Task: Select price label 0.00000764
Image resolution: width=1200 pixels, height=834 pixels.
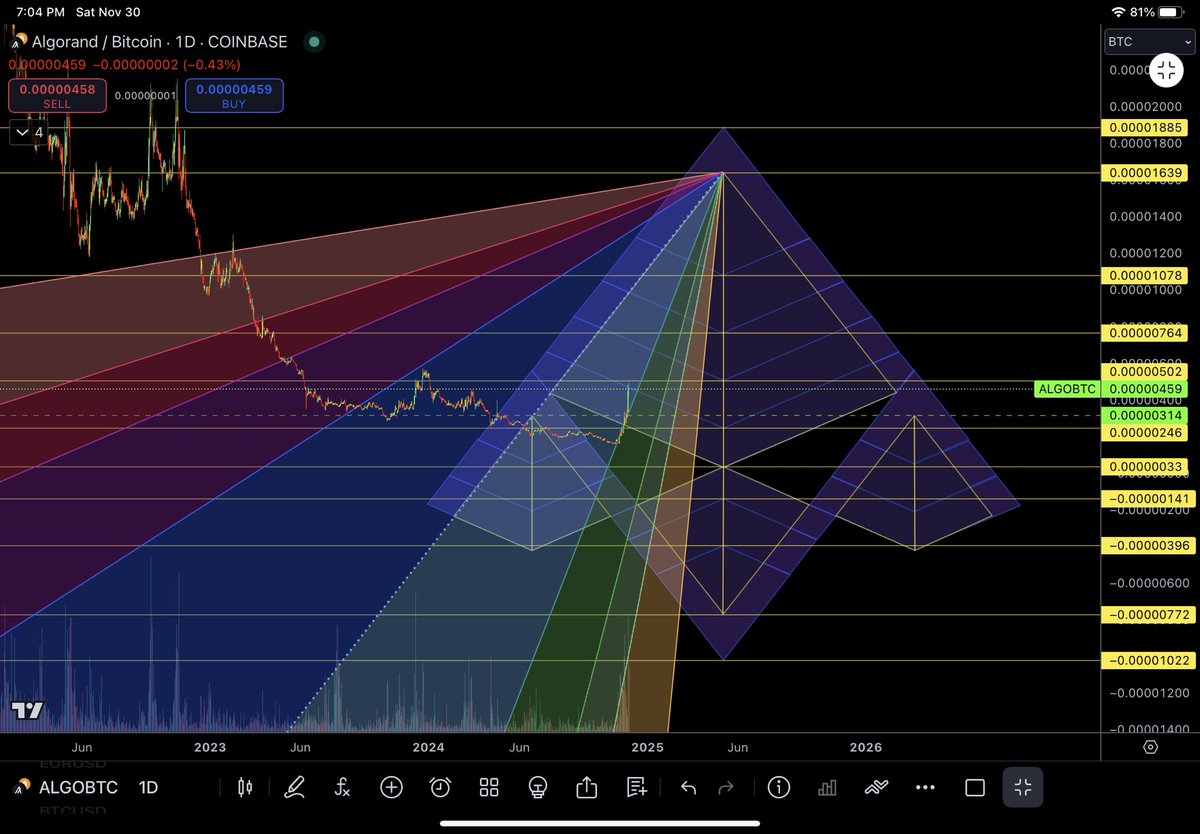Action: tap(1143, 332)
